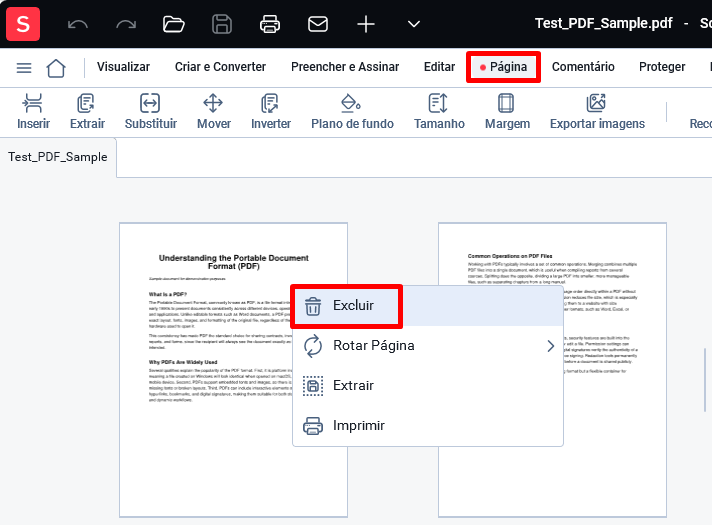712x525 pixels.
Task: Open the Proteger tab
Action: coord(662,67)
